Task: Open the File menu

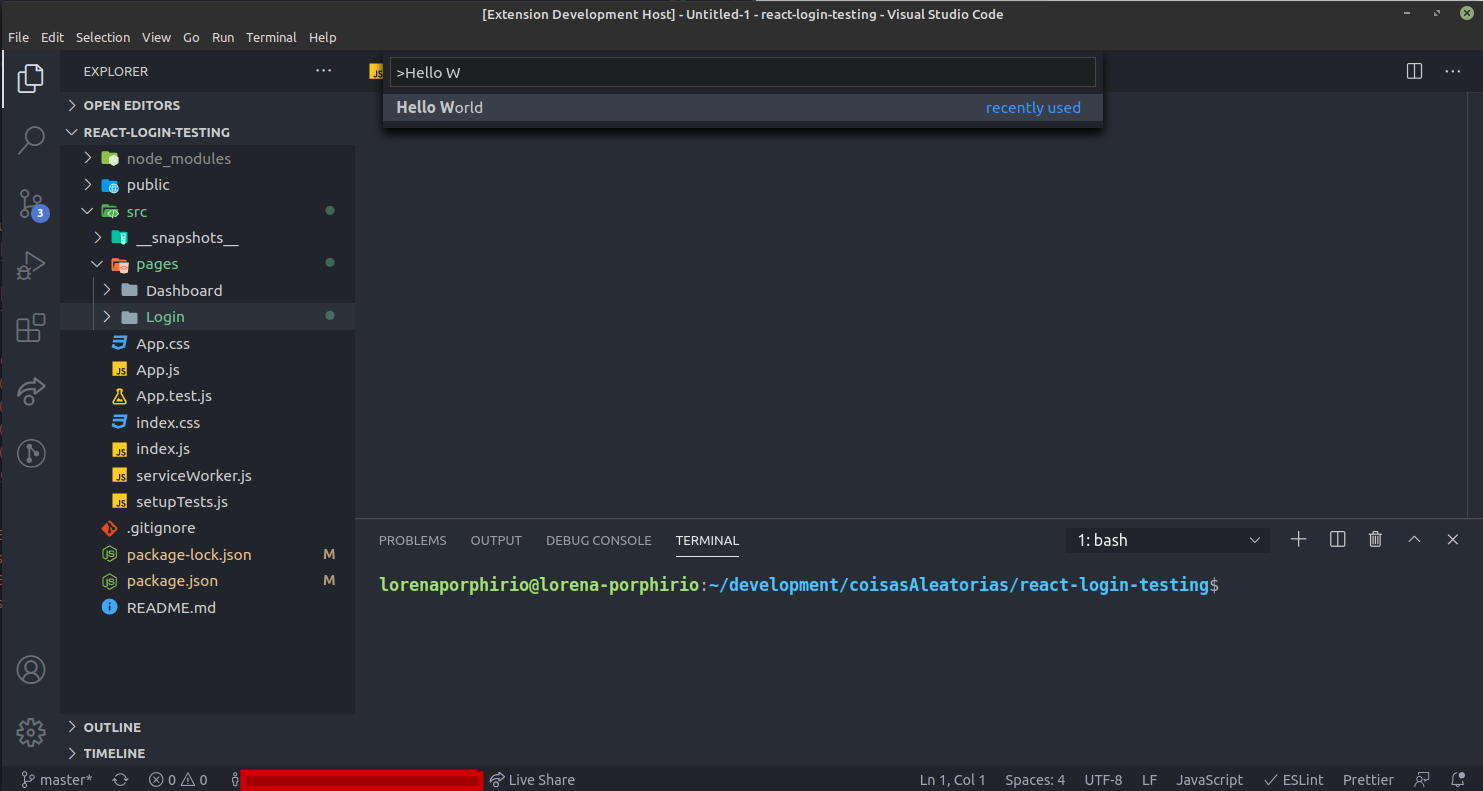Action: pyautogui.click(x=18, y=37)
